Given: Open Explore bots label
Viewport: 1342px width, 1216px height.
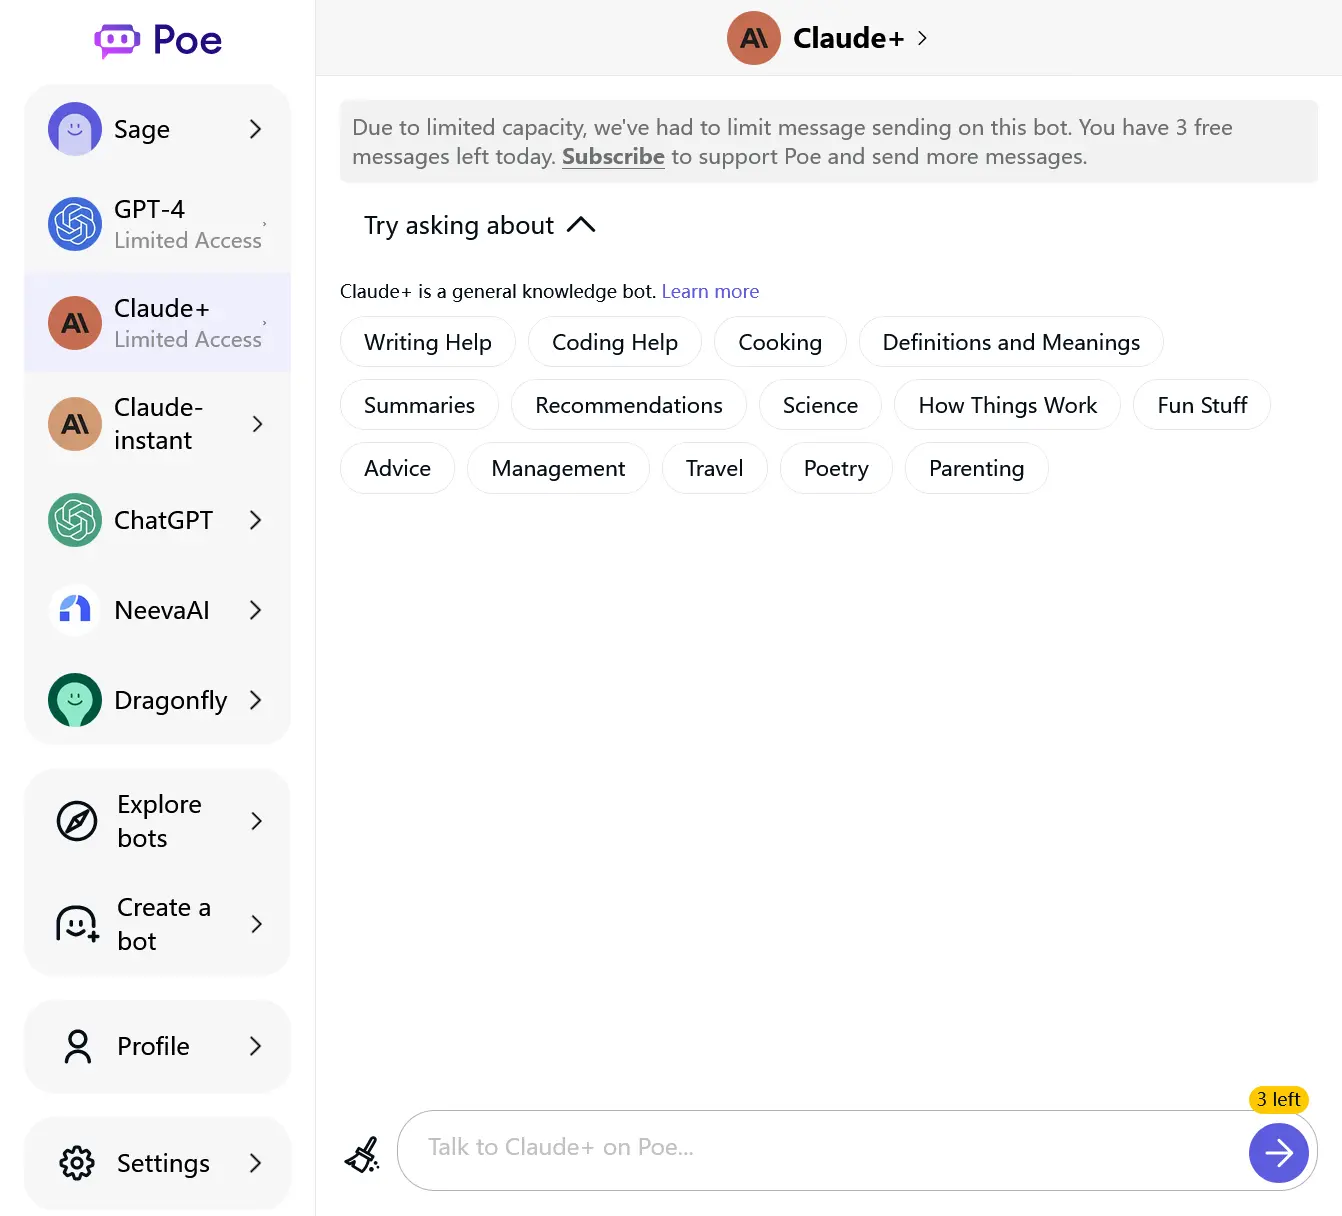Looking at the screenshot, I should (x=160, y=821).
